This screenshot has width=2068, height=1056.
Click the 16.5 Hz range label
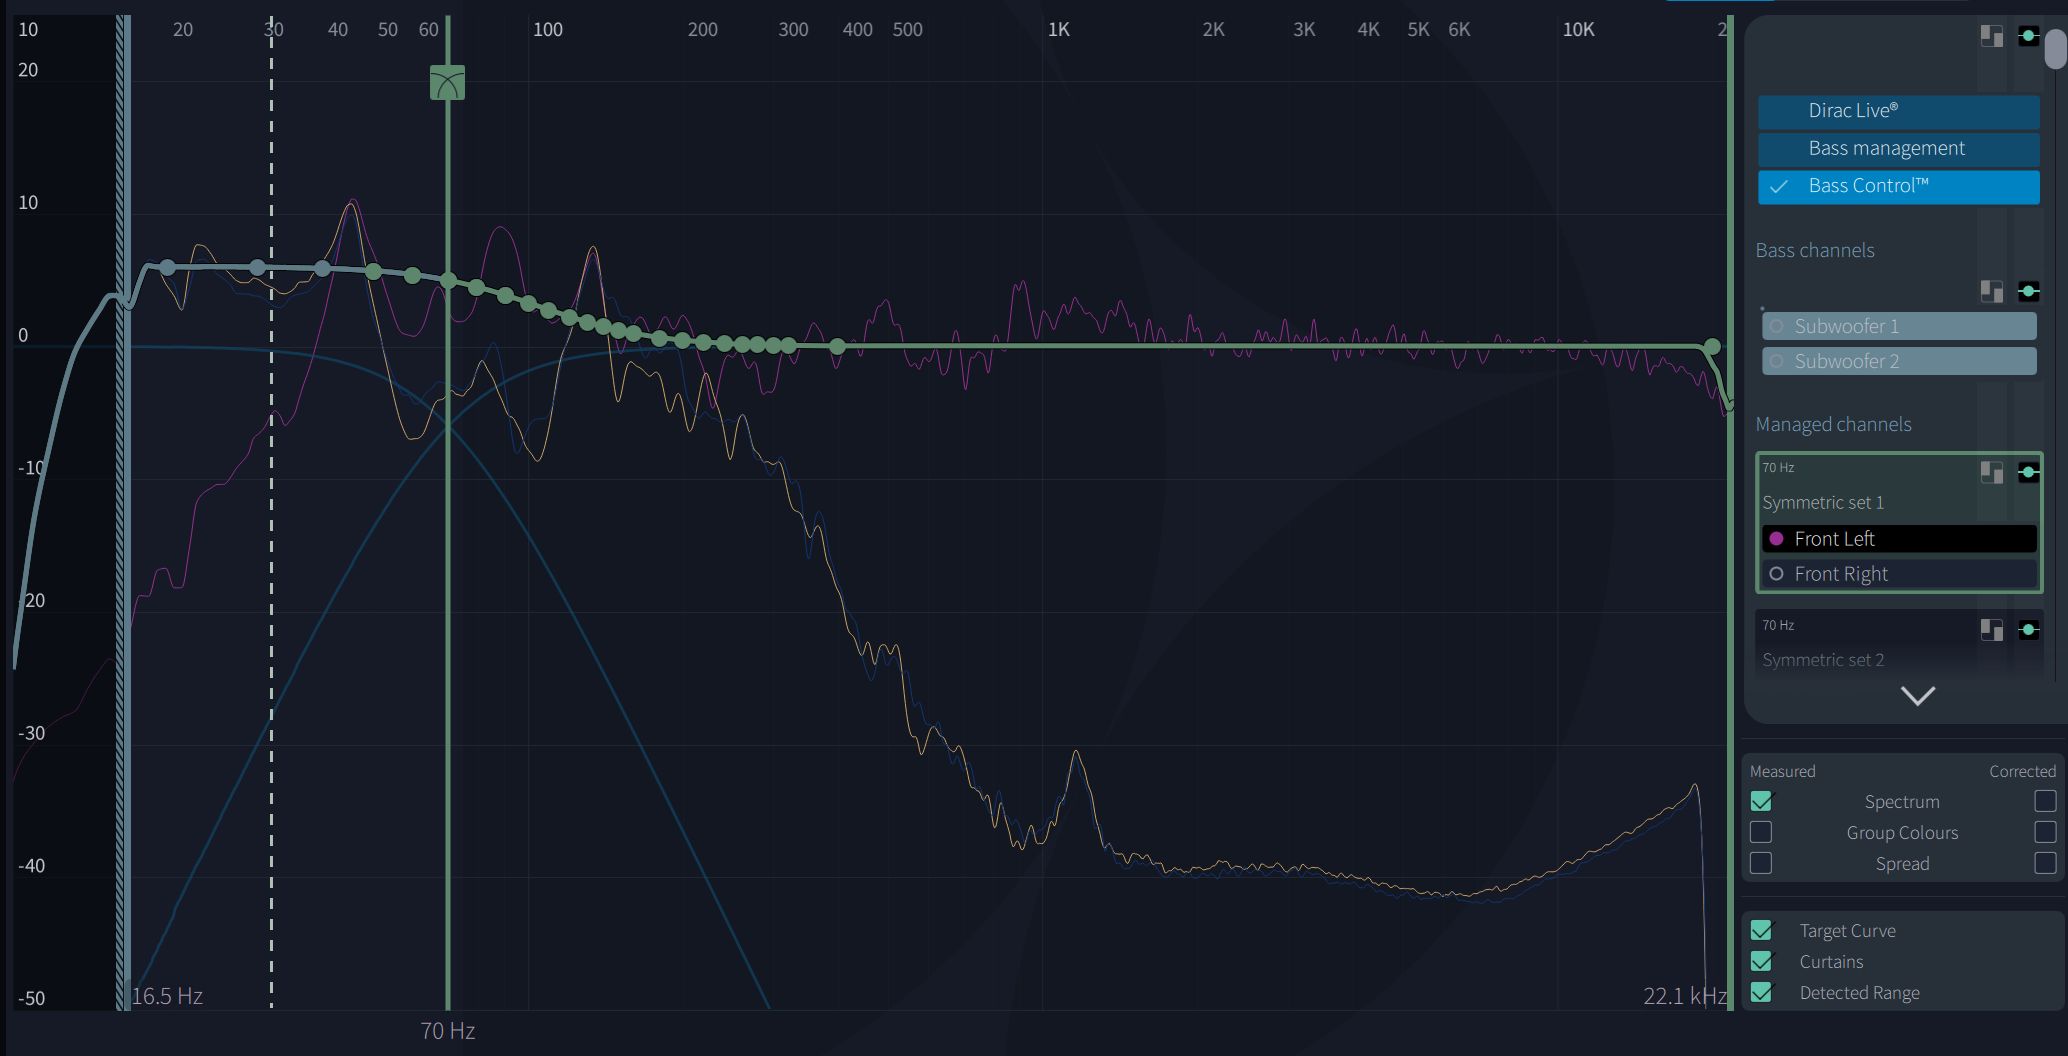point(167,996)
